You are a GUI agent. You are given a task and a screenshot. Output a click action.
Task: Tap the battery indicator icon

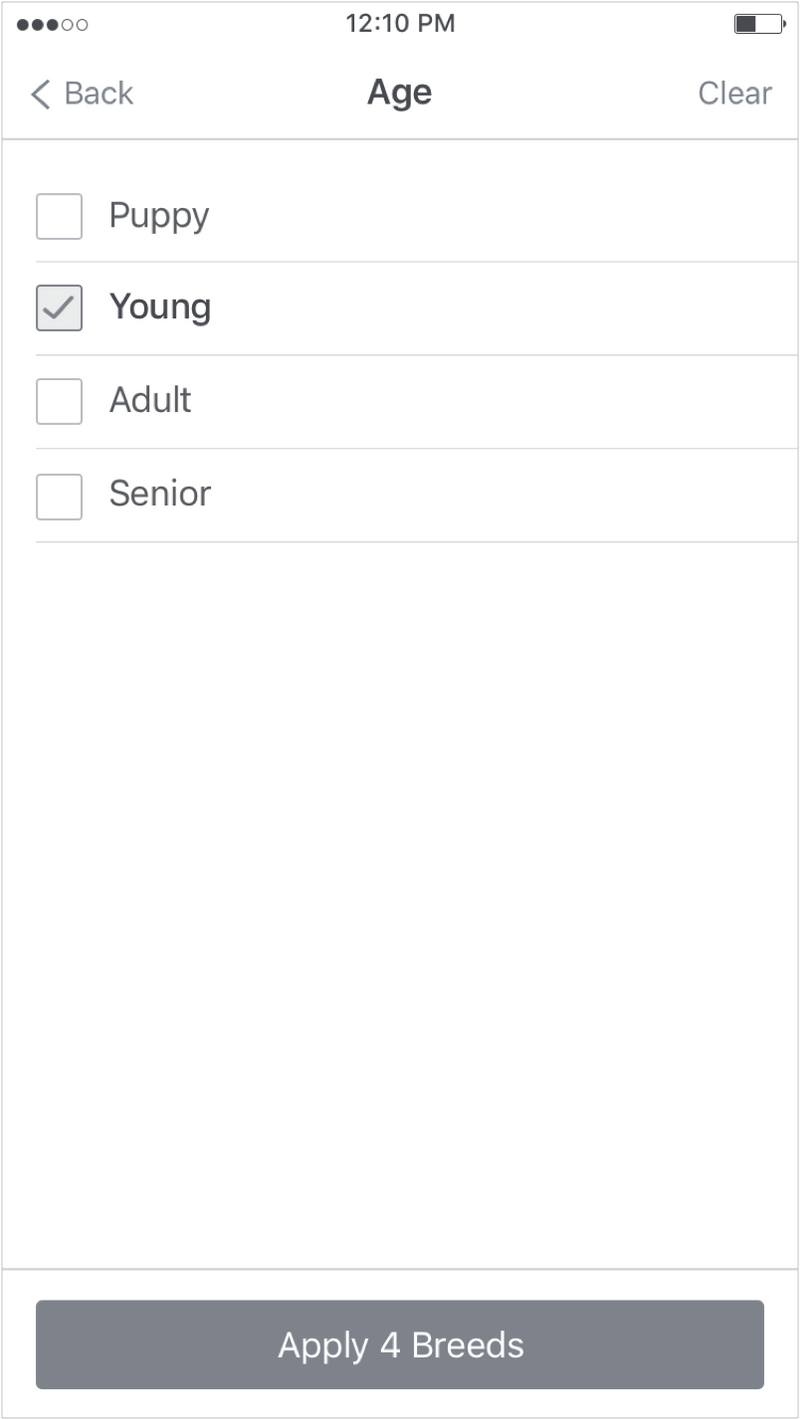759,24
